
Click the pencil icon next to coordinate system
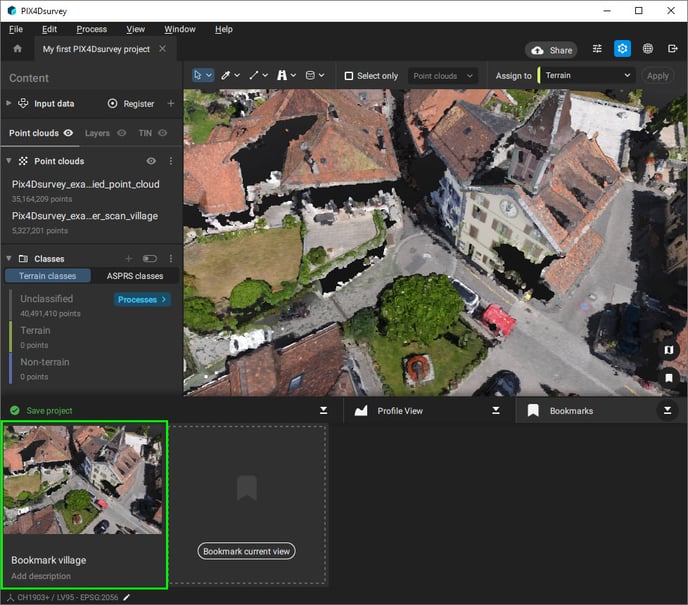point(127,597)
